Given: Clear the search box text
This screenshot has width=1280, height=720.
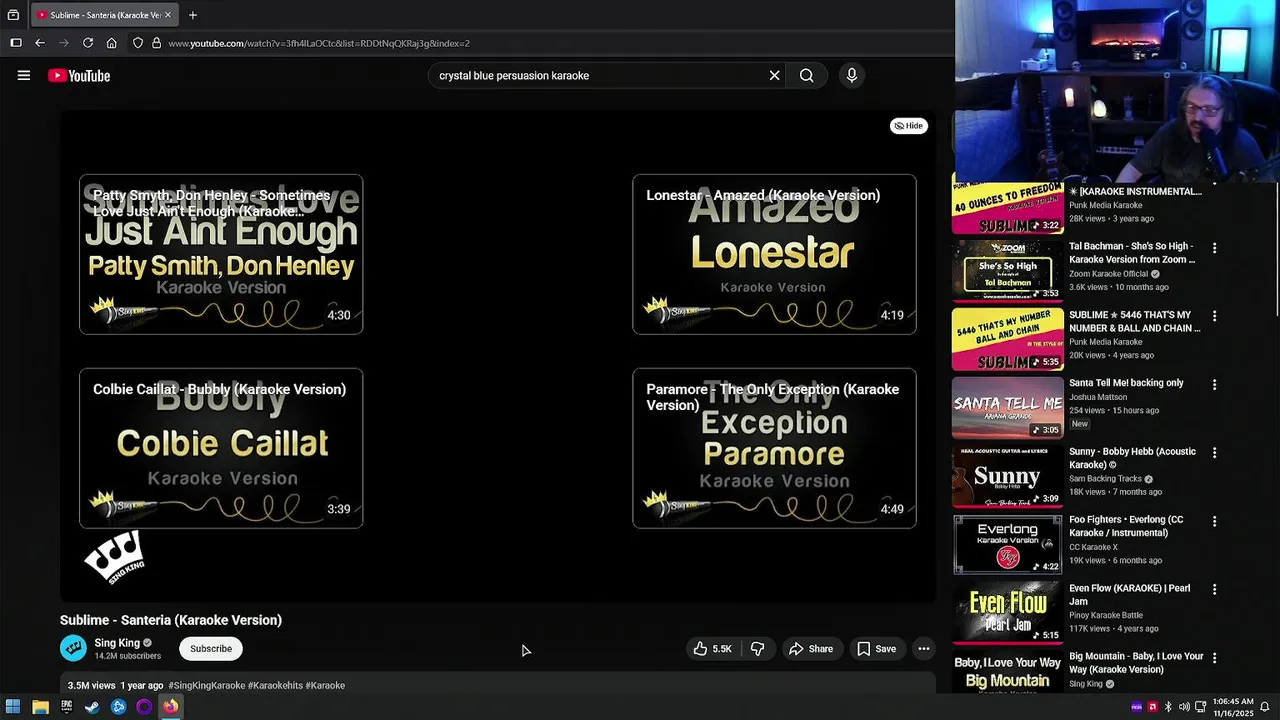Looking at the screenshot, I should click(774, 75).
